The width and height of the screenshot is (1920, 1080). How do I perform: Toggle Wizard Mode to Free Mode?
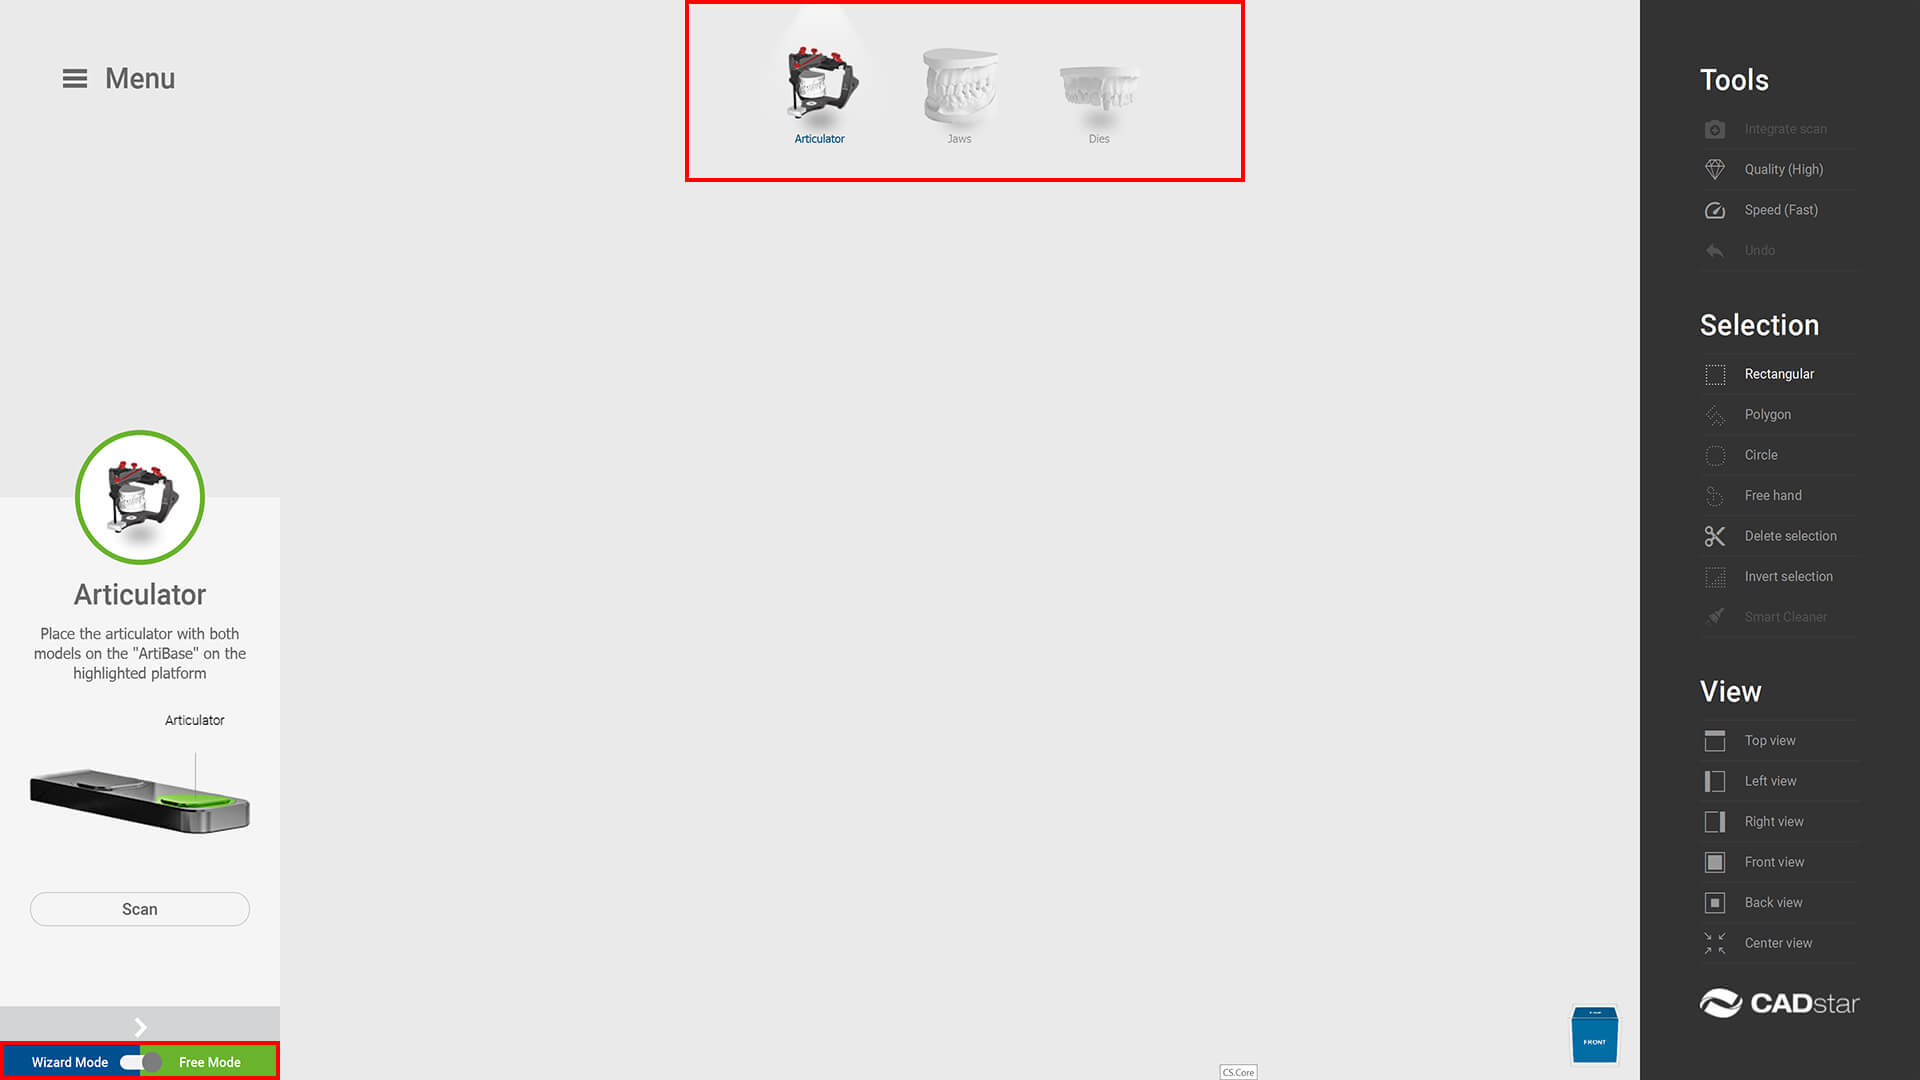click(x=137, y=1062)
